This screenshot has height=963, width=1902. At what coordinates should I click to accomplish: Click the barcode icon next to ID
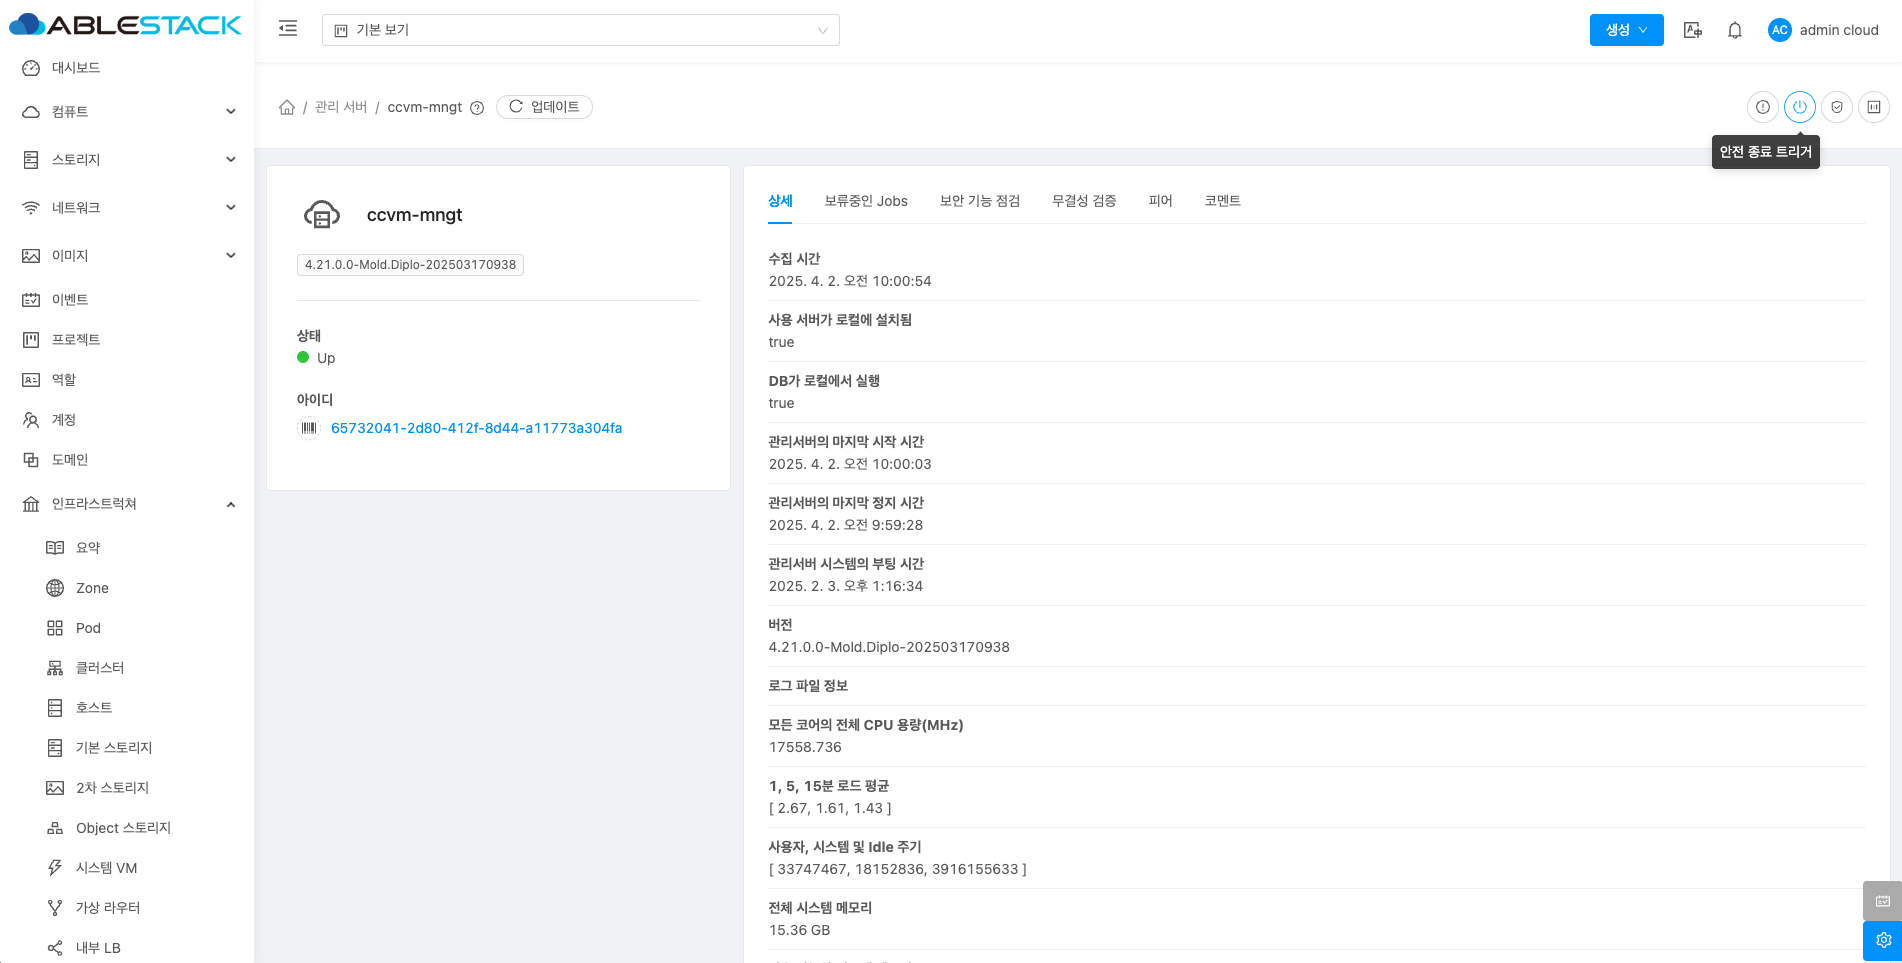point(309,428)
